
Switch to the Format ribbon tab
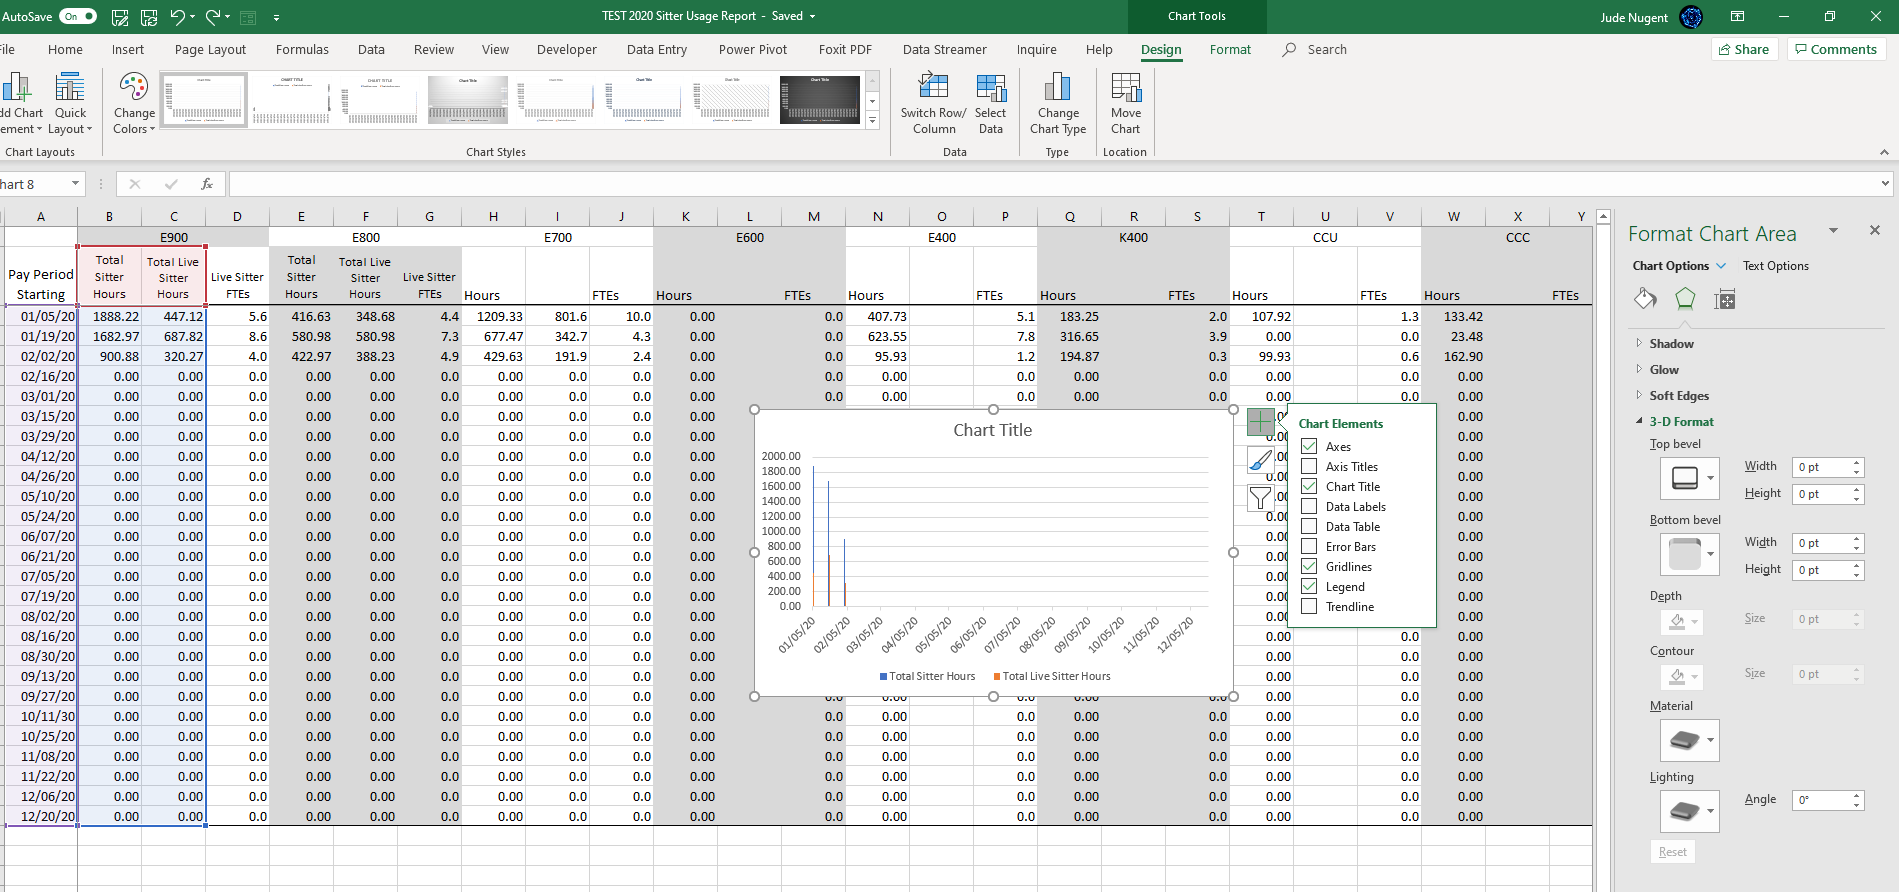(x=1229, y=50)
